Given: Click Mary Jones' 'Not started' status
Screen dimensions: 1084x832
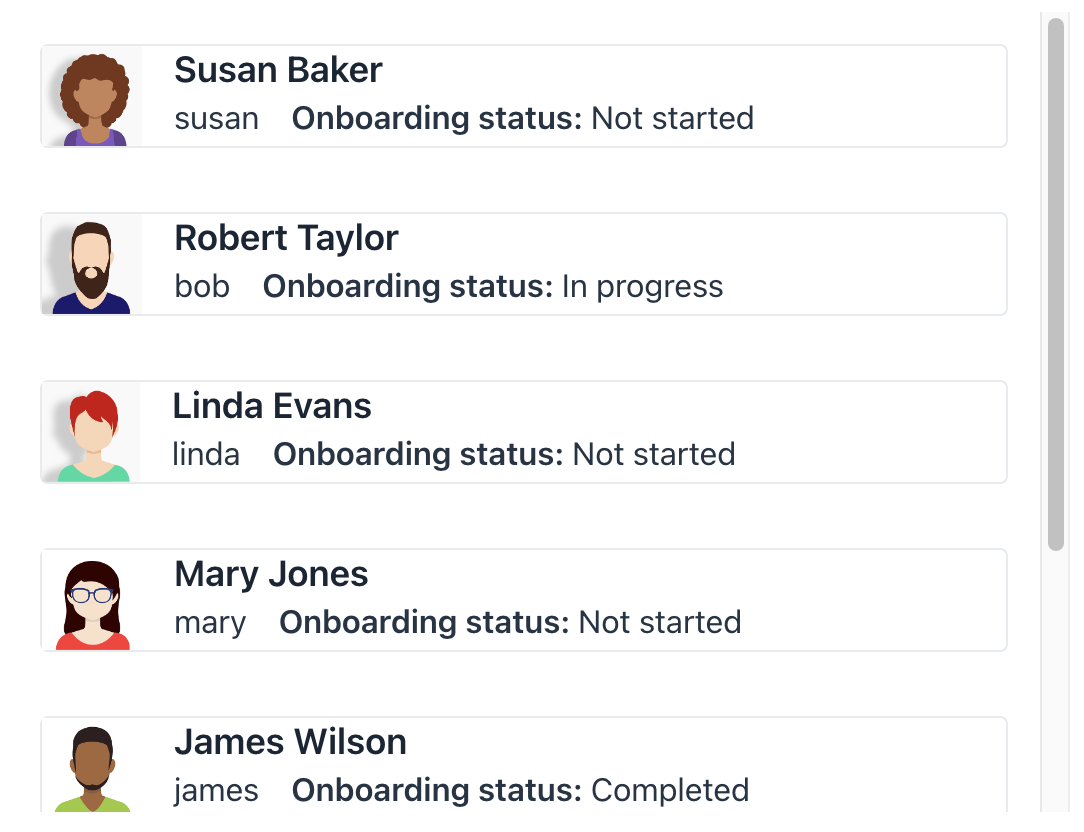Looking at the screenshot, I should point(660,623).
